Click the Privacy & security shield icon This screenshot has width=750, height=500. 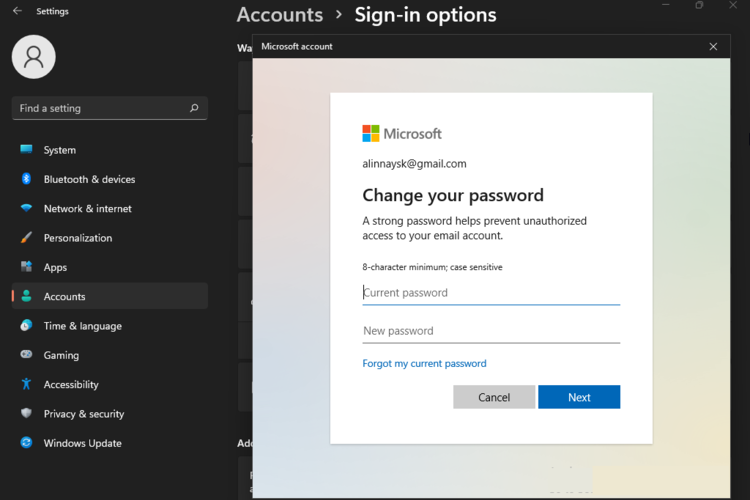click(x=27, y=414)
